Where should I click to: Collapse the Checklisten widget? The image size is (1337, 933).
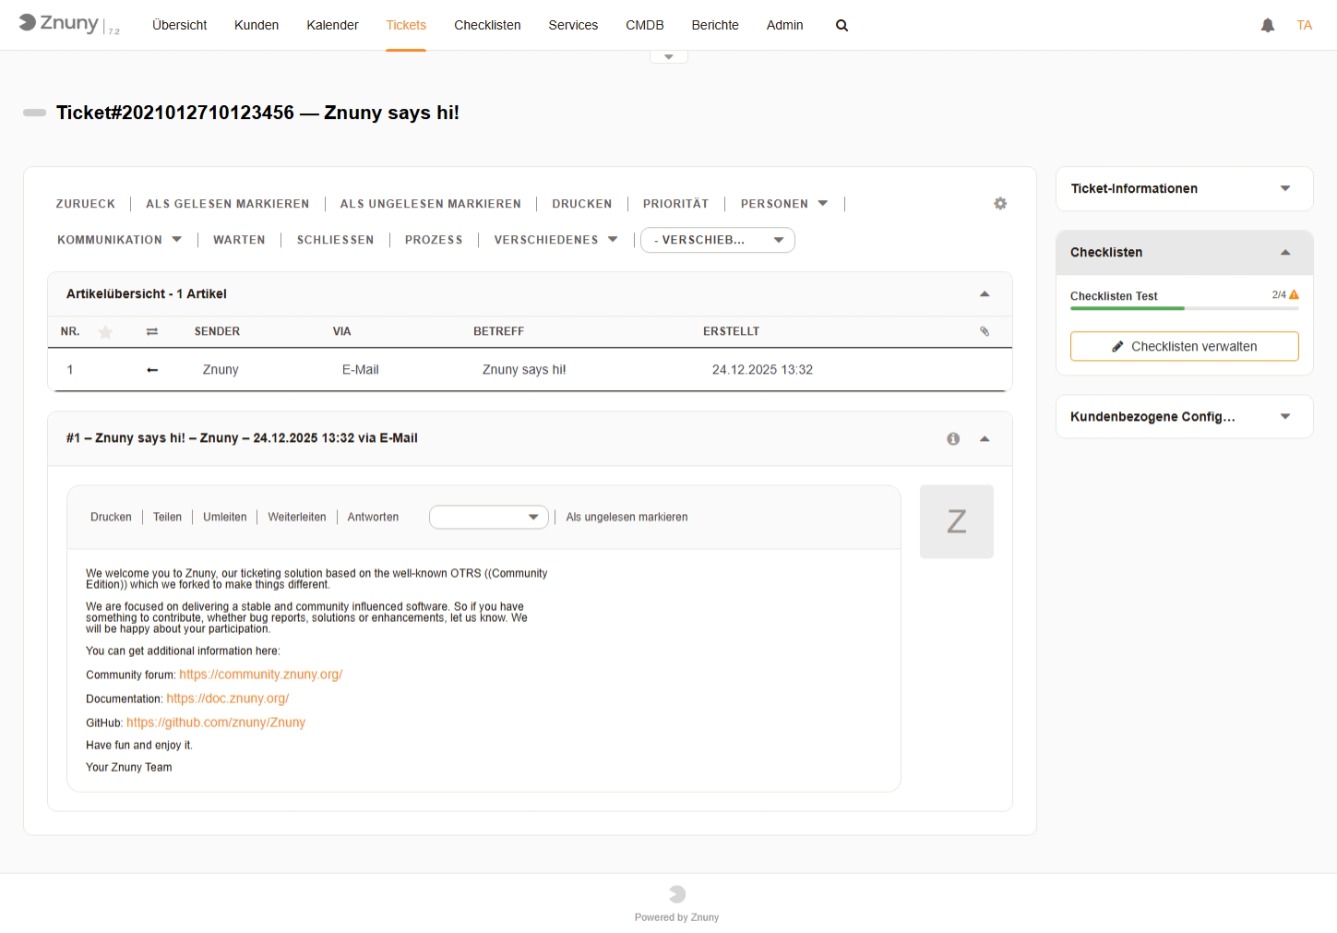pos(1285,253)
